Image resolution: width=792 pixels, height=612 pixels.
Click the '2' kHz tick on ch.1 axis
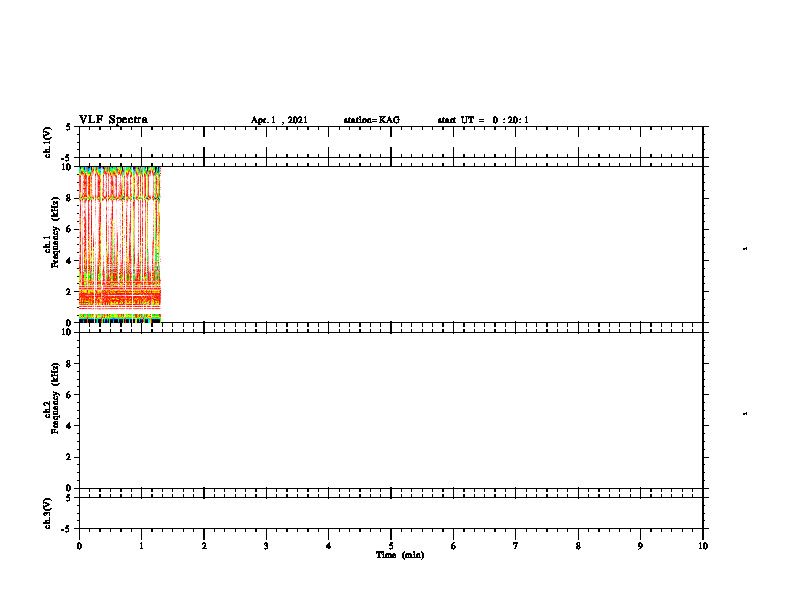[69, 292]
